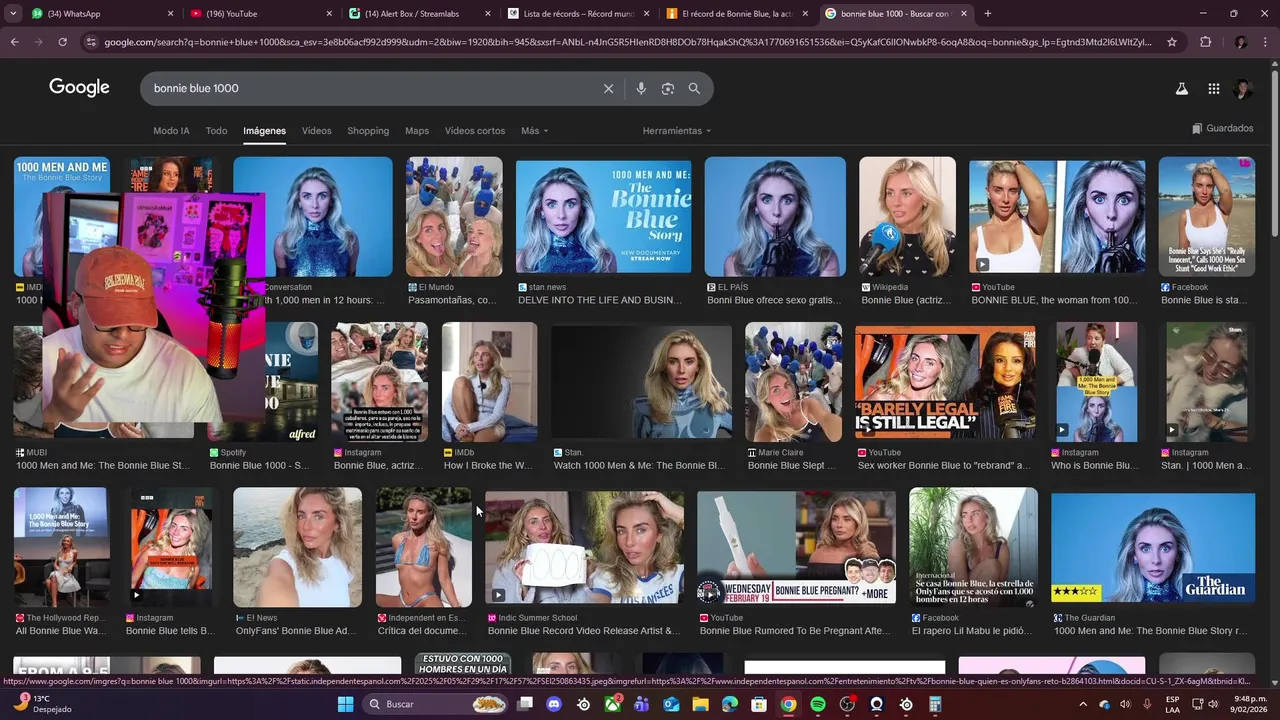1280x720 pixels.
Task: Open the Bonnie Blue Pregnant YouTube thumbnail
Action: [x=796, y=547]
